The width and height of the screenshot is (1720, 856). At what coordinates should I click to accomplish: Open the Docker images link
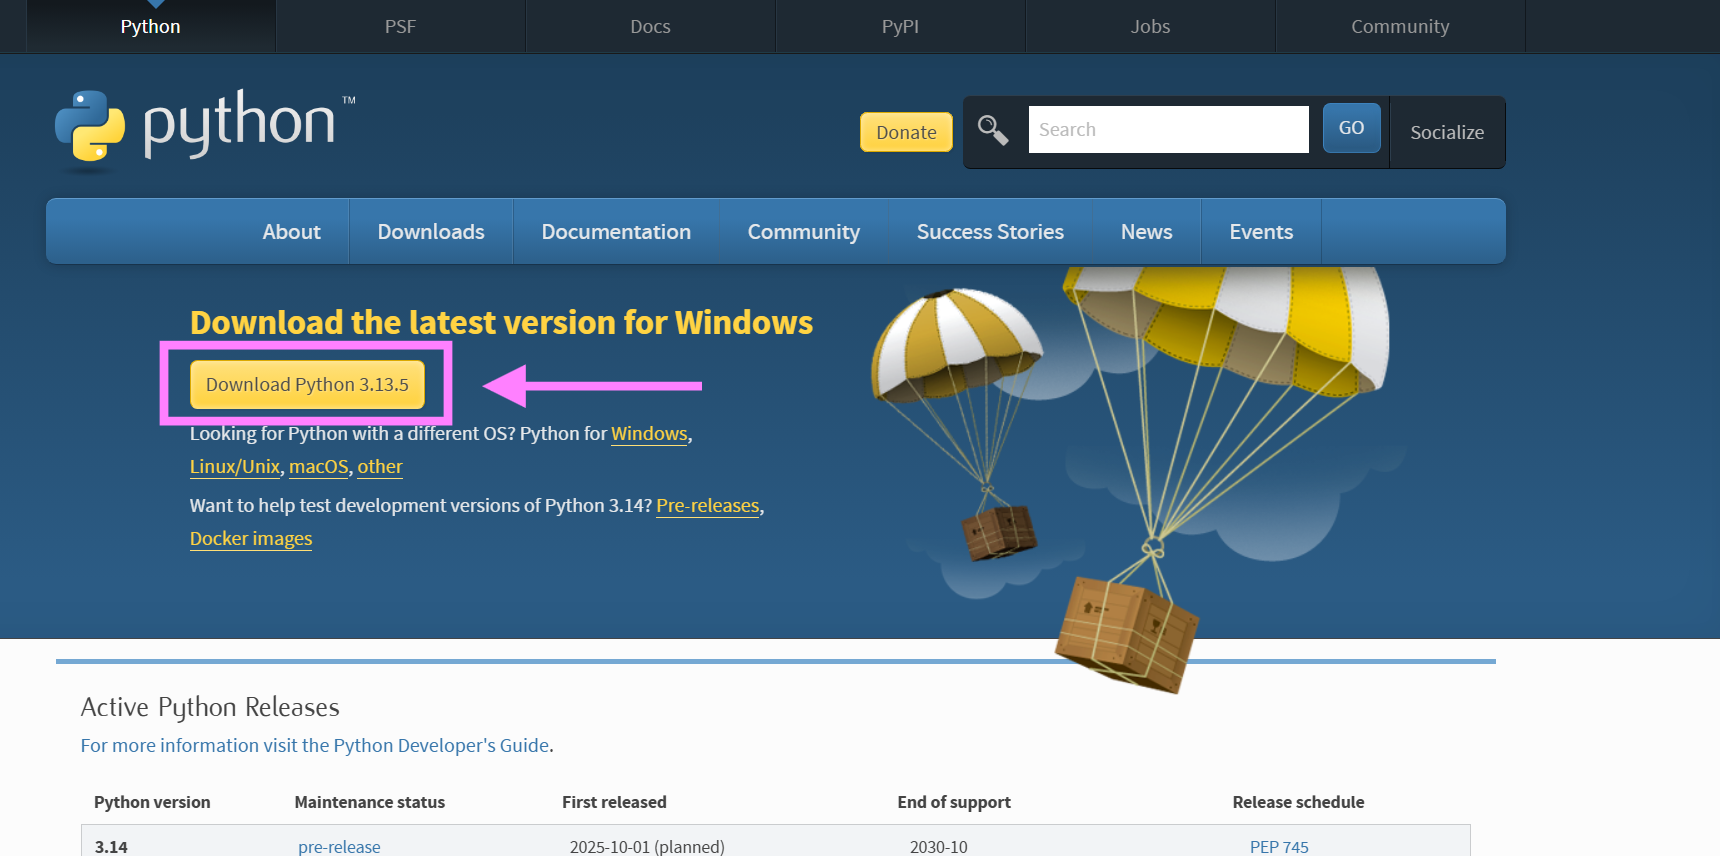pyautogui.click(x=251, y=538)
